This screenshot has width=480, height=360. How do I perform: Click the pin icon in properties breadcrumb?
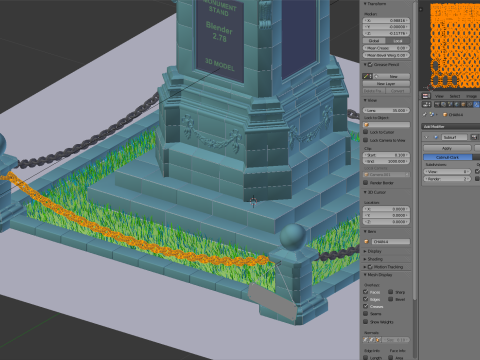coord(425,114)
